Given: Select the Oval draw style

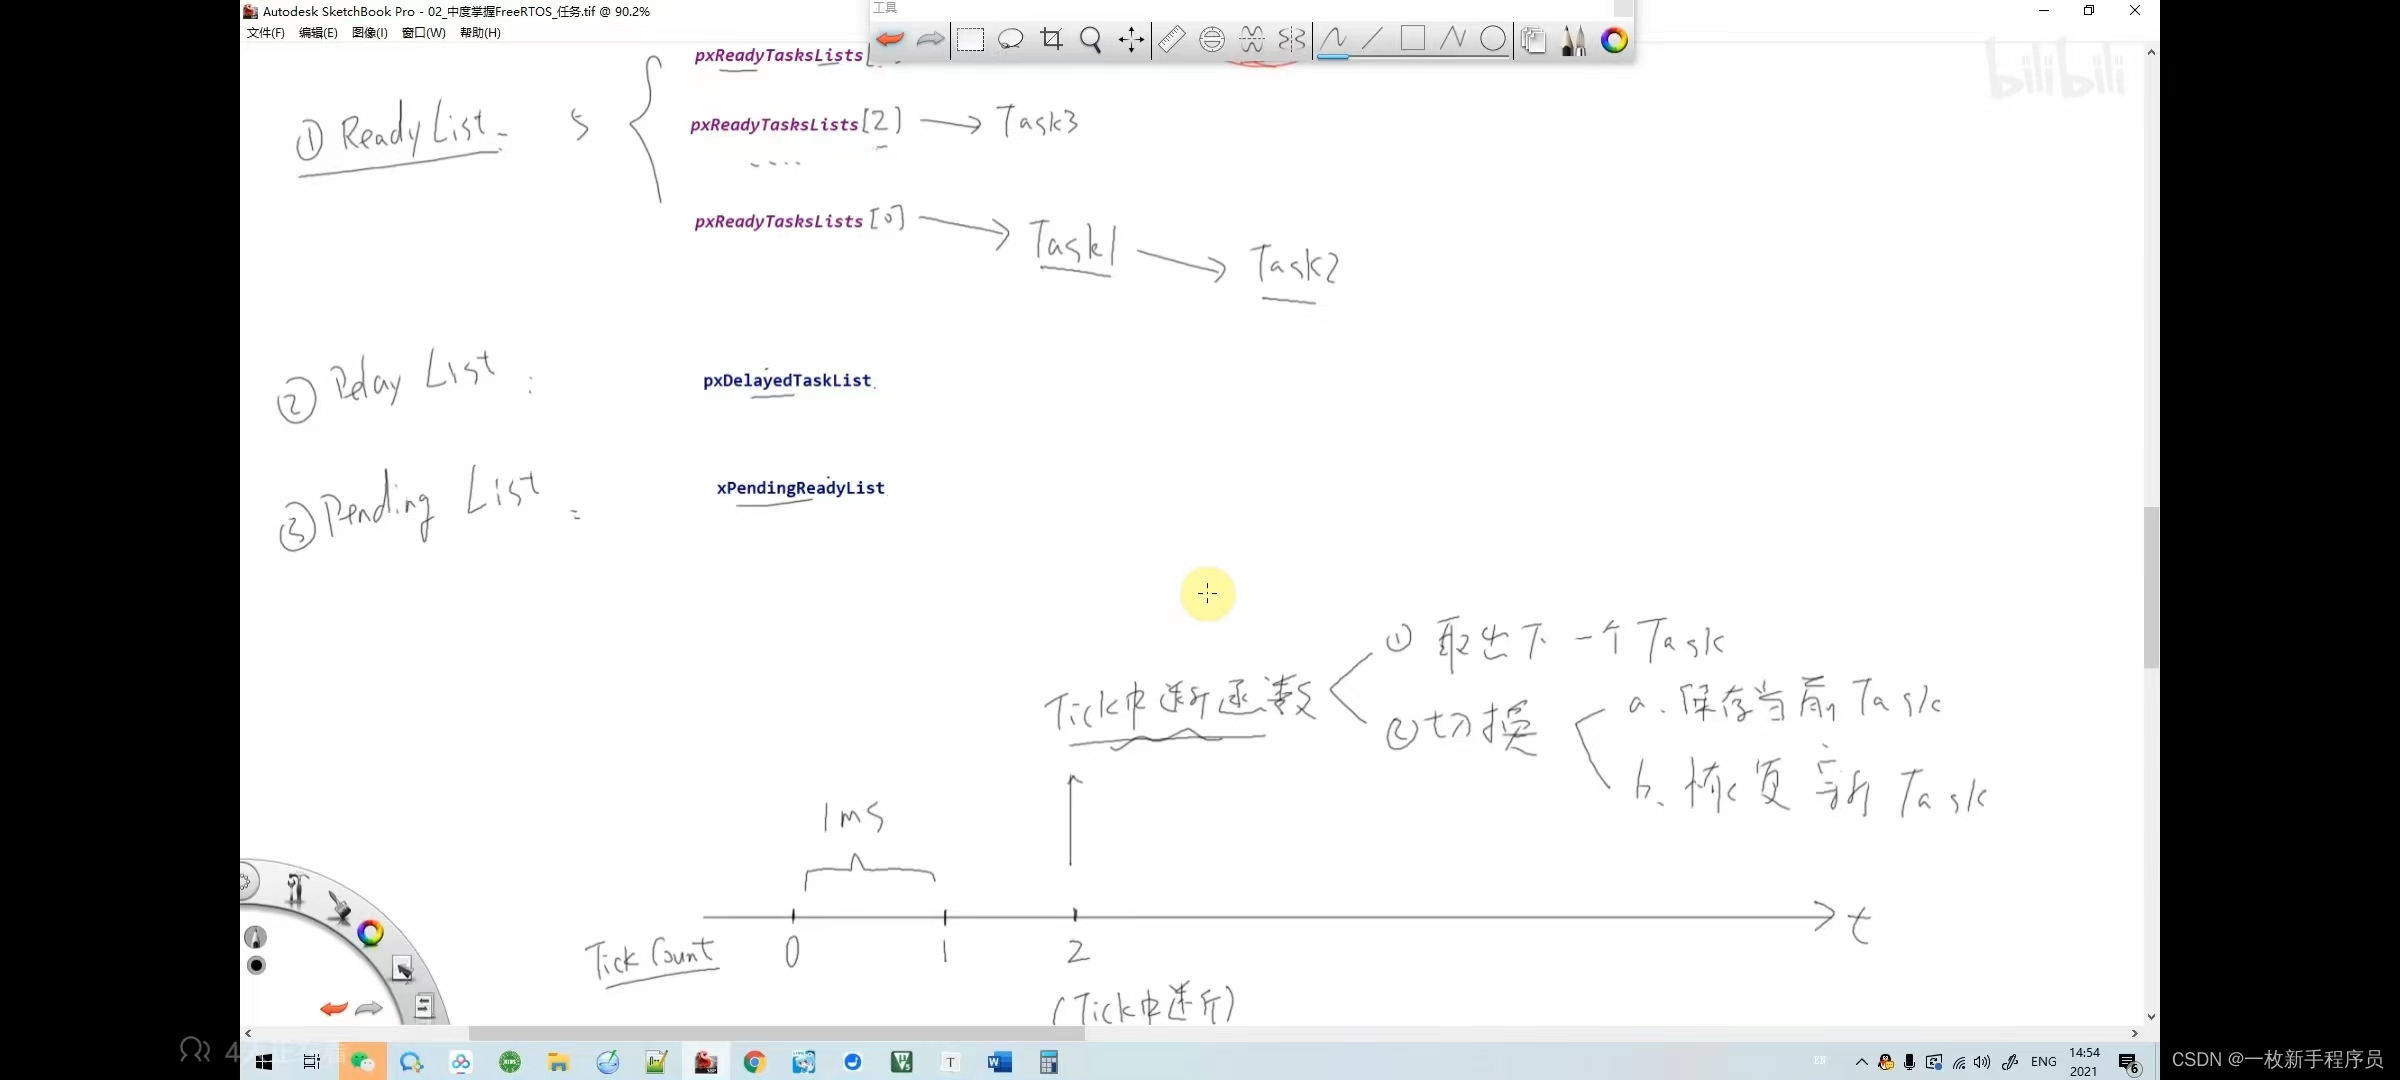Looking at the screenshot, I should click(1493, 40).
